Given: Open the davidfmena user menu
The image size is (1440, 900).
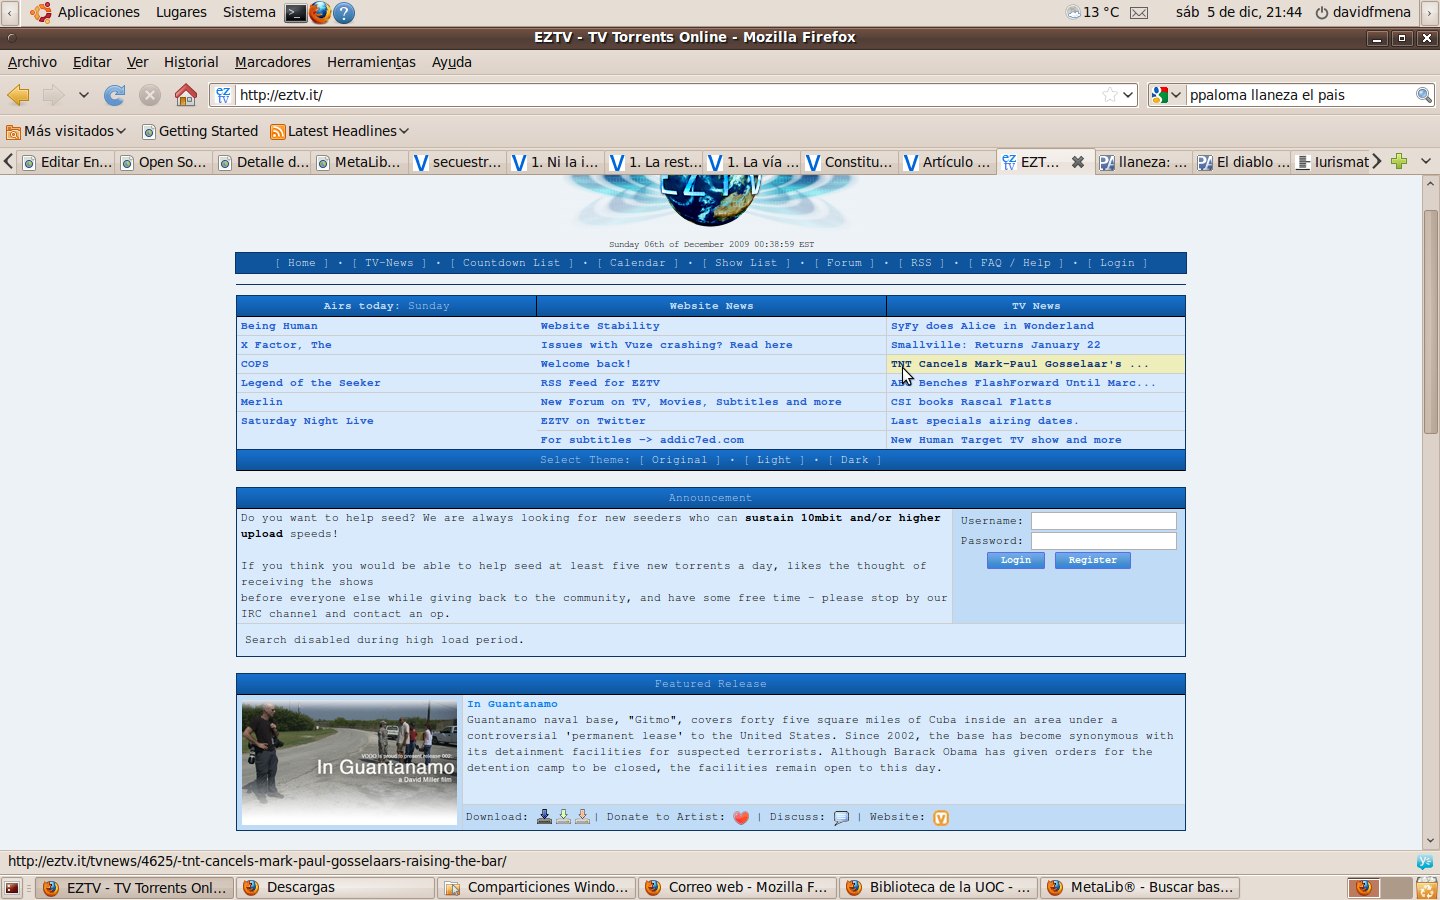Looking at the screenshot, I should pyautogui.click(x=1363, y=12).
